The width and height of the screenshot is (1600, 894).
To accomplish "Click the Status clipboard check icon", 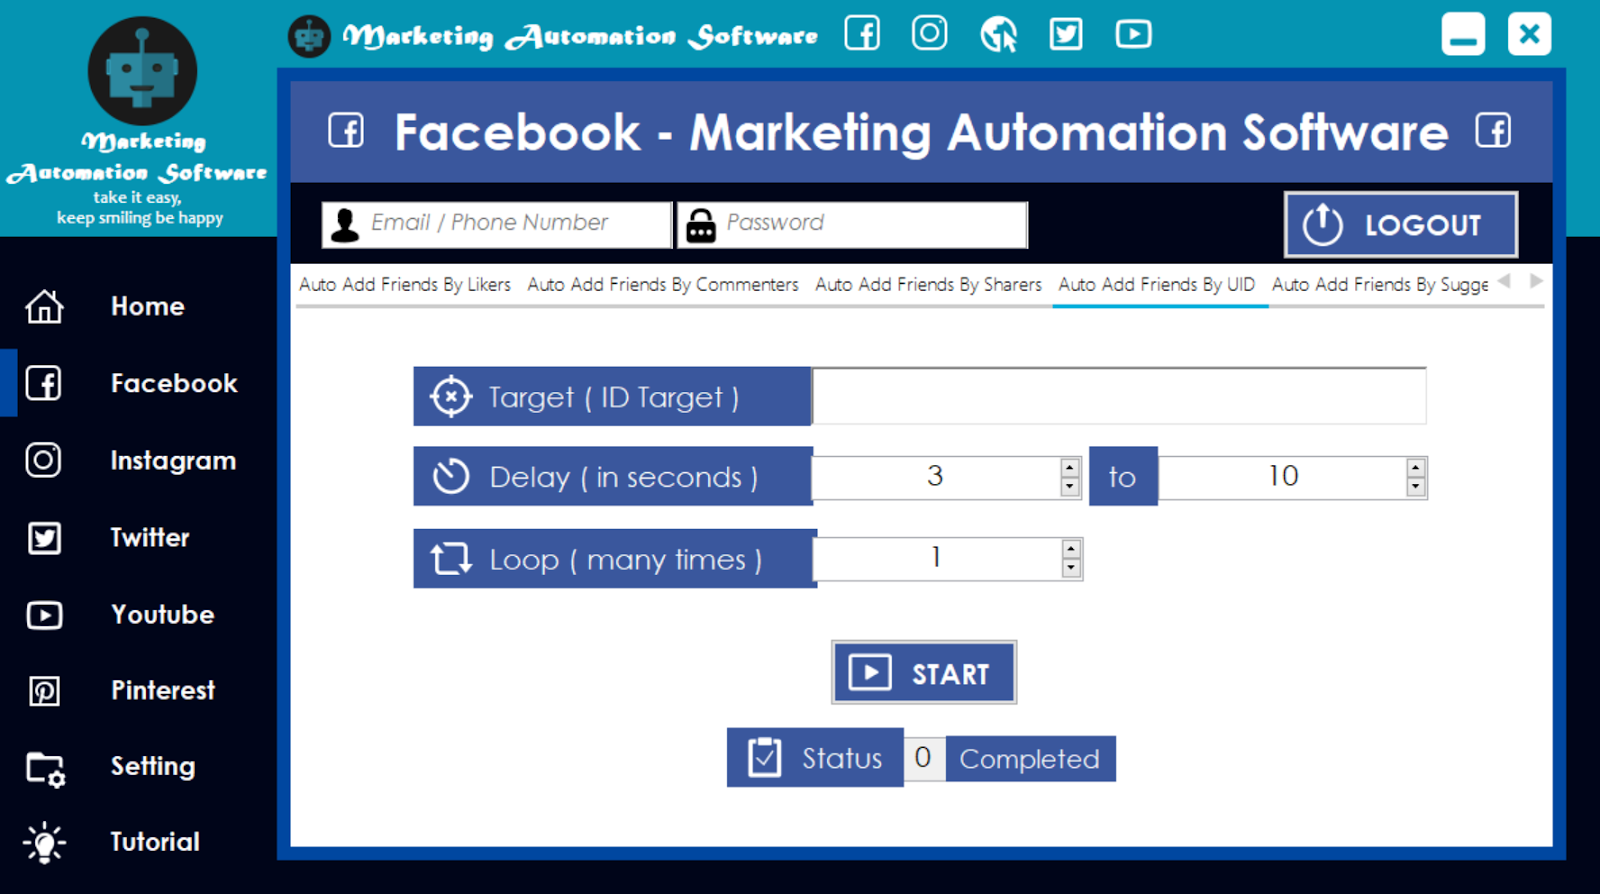I will point(765,757).
